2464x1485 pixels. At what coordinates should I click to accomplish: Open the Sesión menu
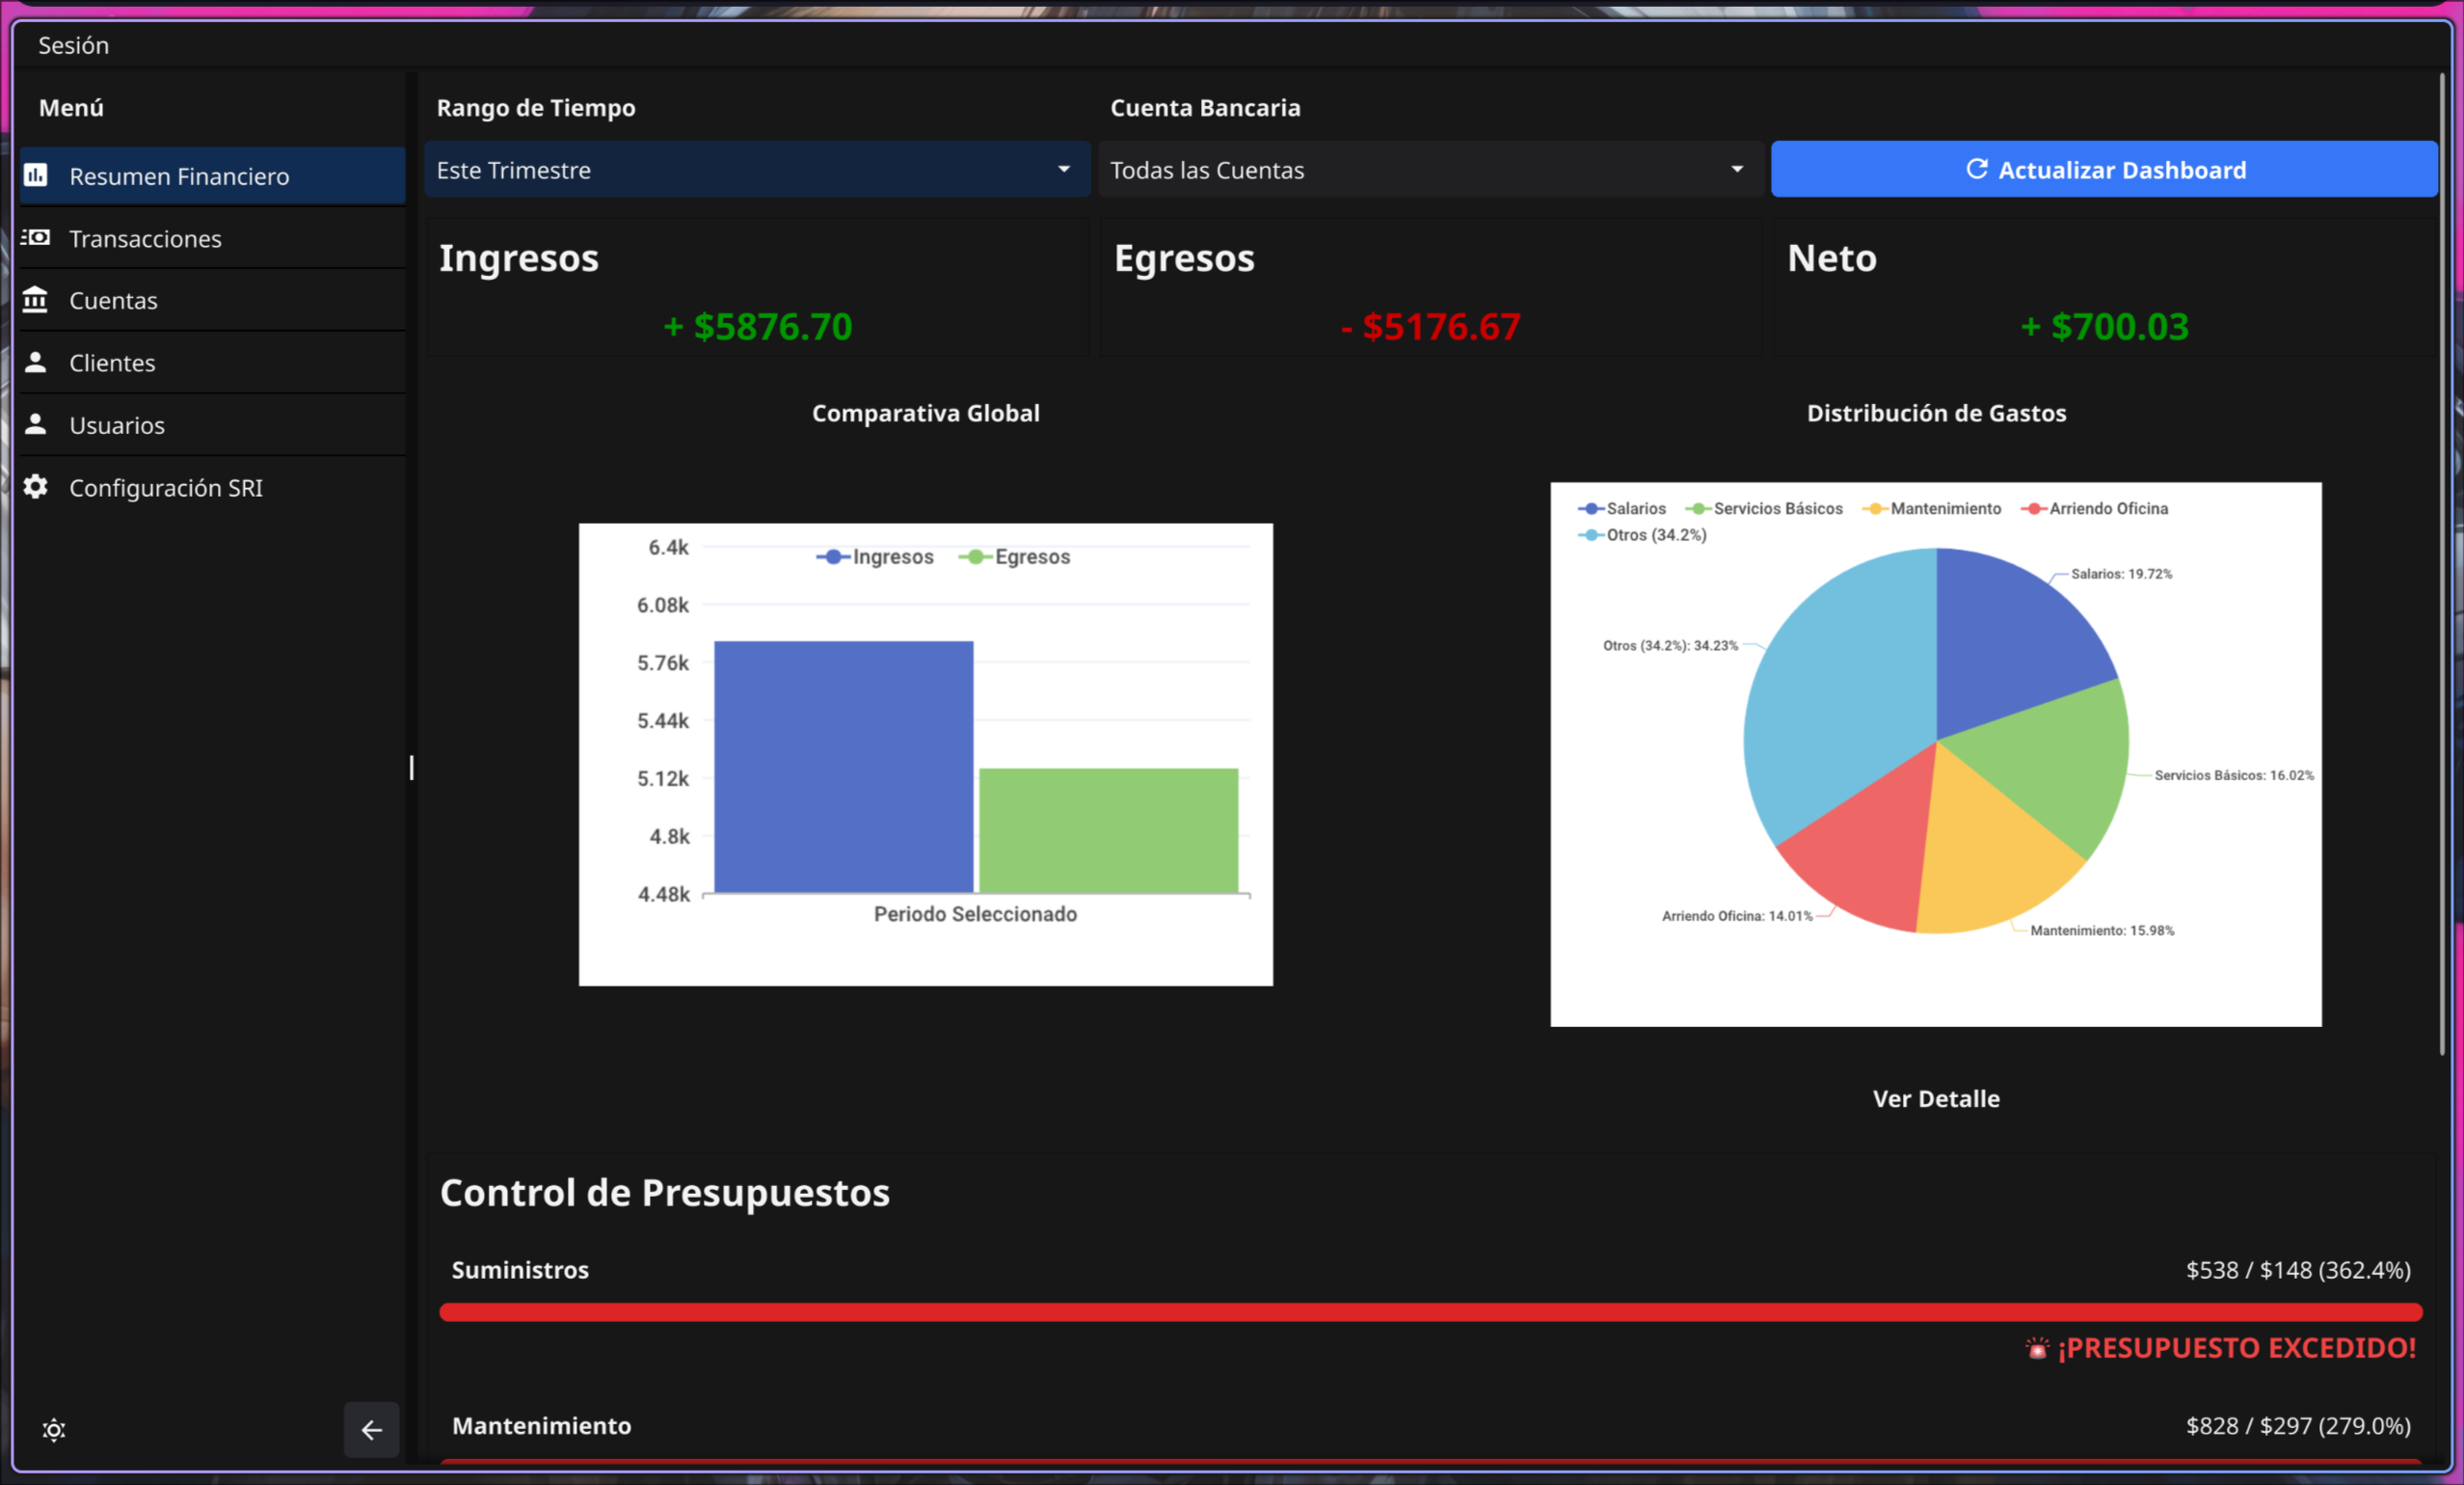[74, 44]
